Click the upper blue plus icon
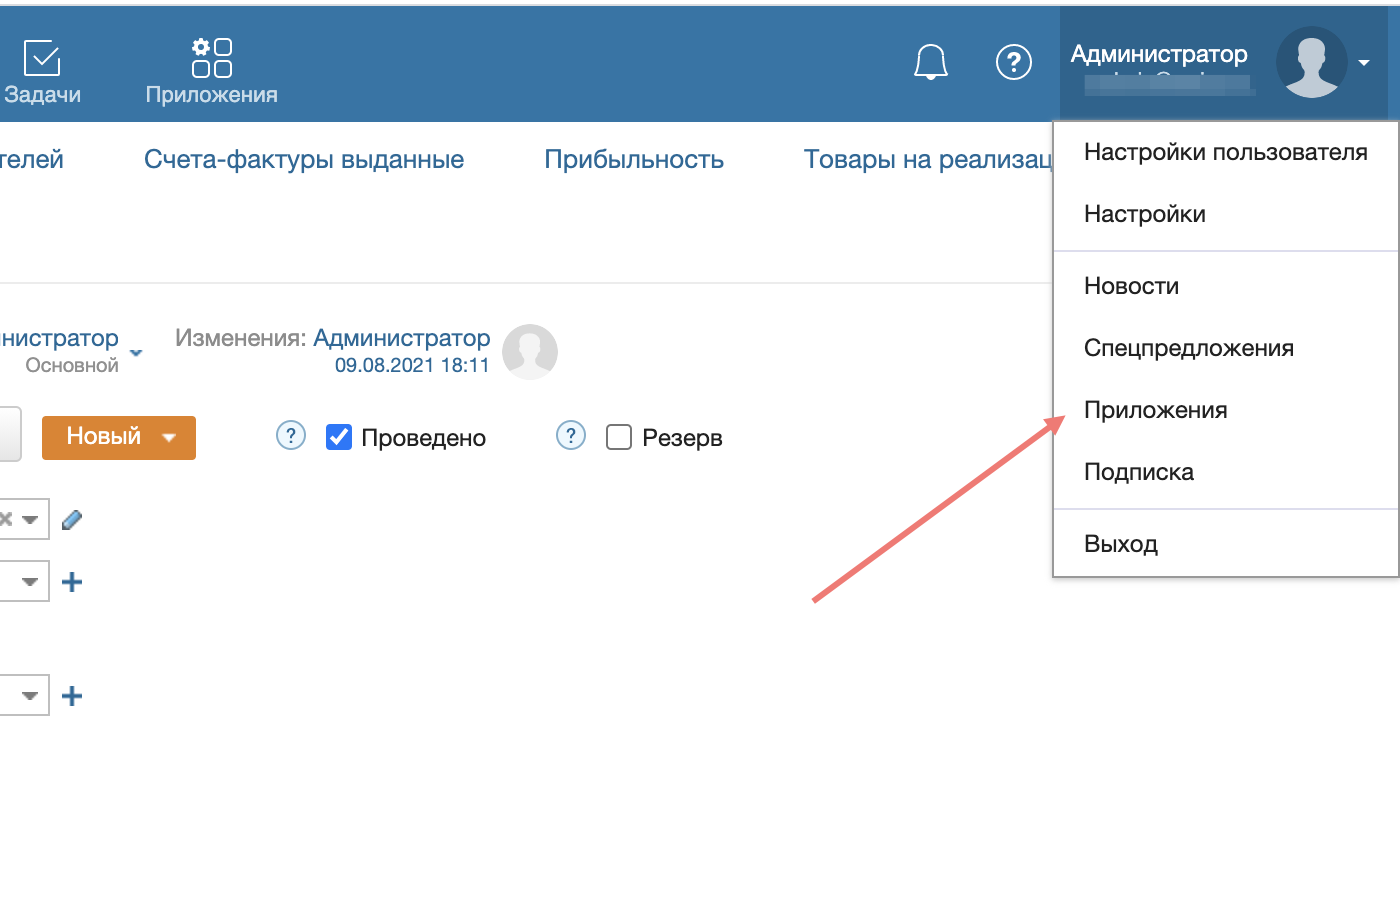 [72, 582]
